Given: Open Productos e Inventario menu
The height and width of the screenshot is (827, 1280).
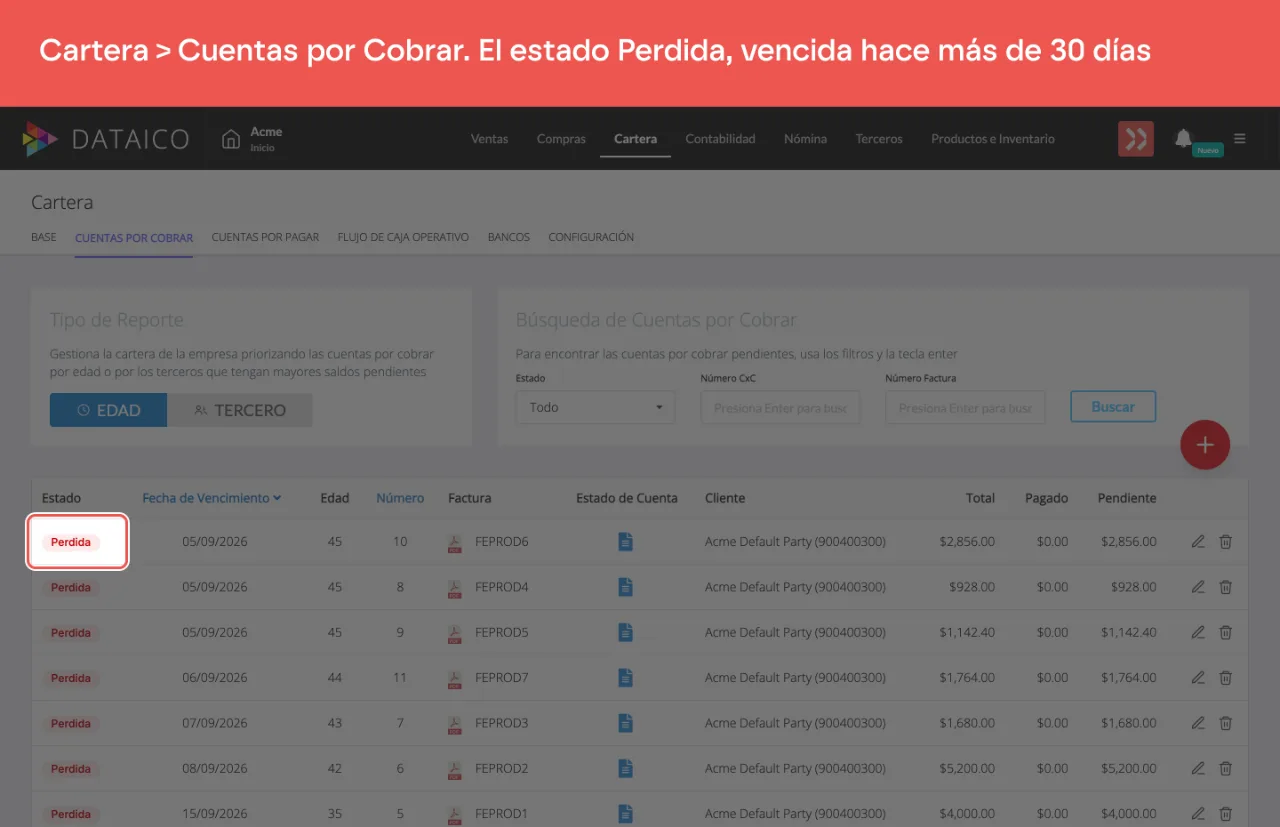Looking at the screenshot, I should 993,139.
